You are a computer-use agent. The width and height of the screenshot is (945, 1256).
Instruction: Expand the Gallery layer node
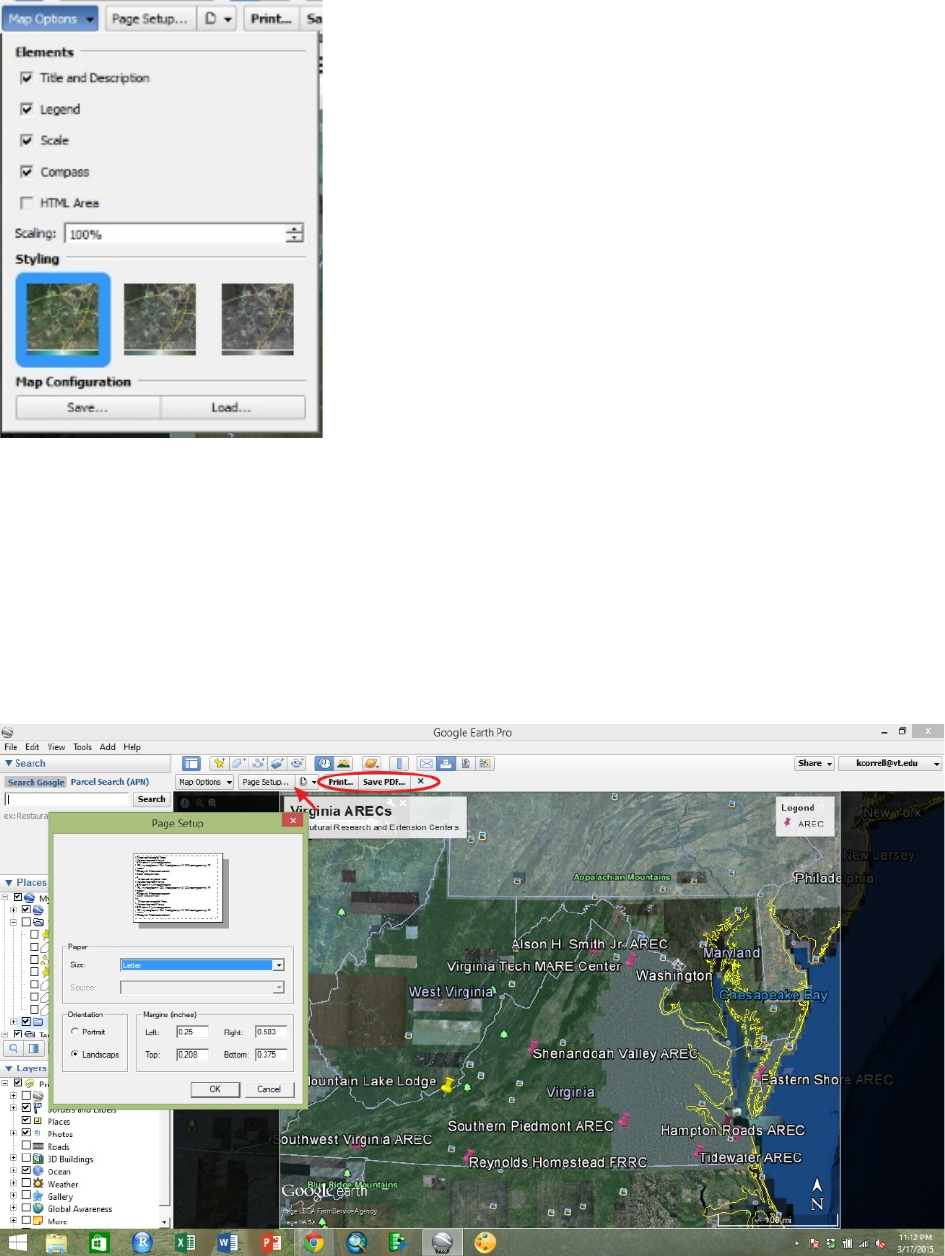tap(14, 1196)
